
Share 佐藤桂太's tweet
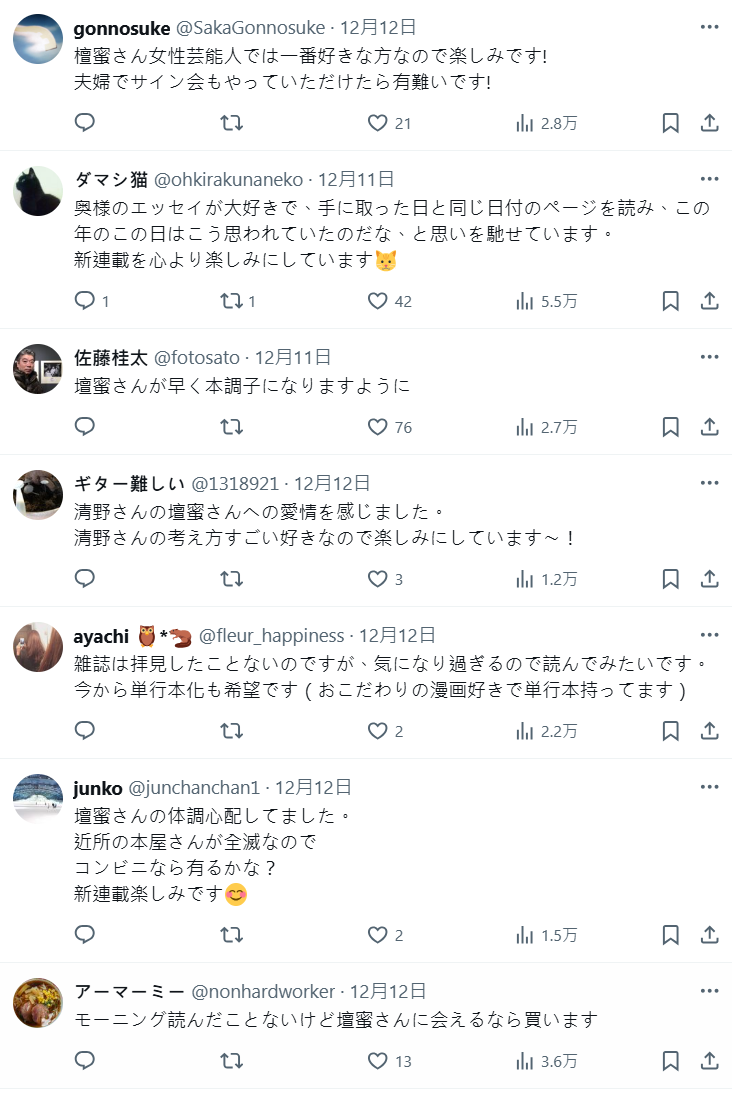(709, 427)
